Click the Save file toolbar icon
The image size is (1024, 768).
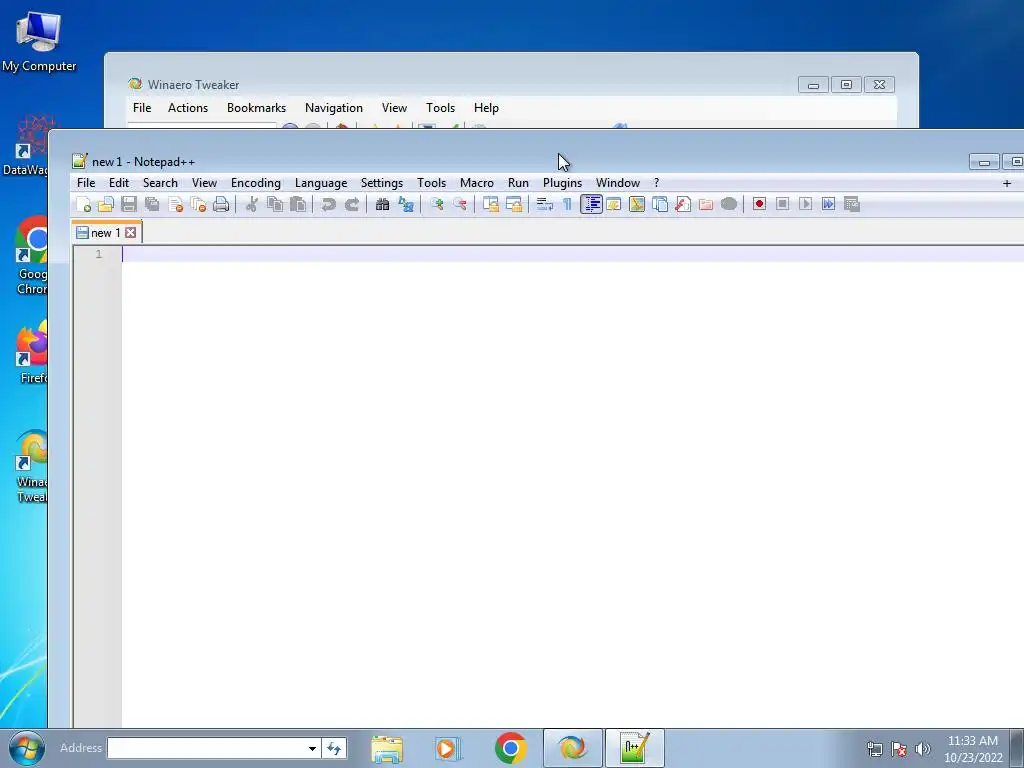tap(129, 204)
